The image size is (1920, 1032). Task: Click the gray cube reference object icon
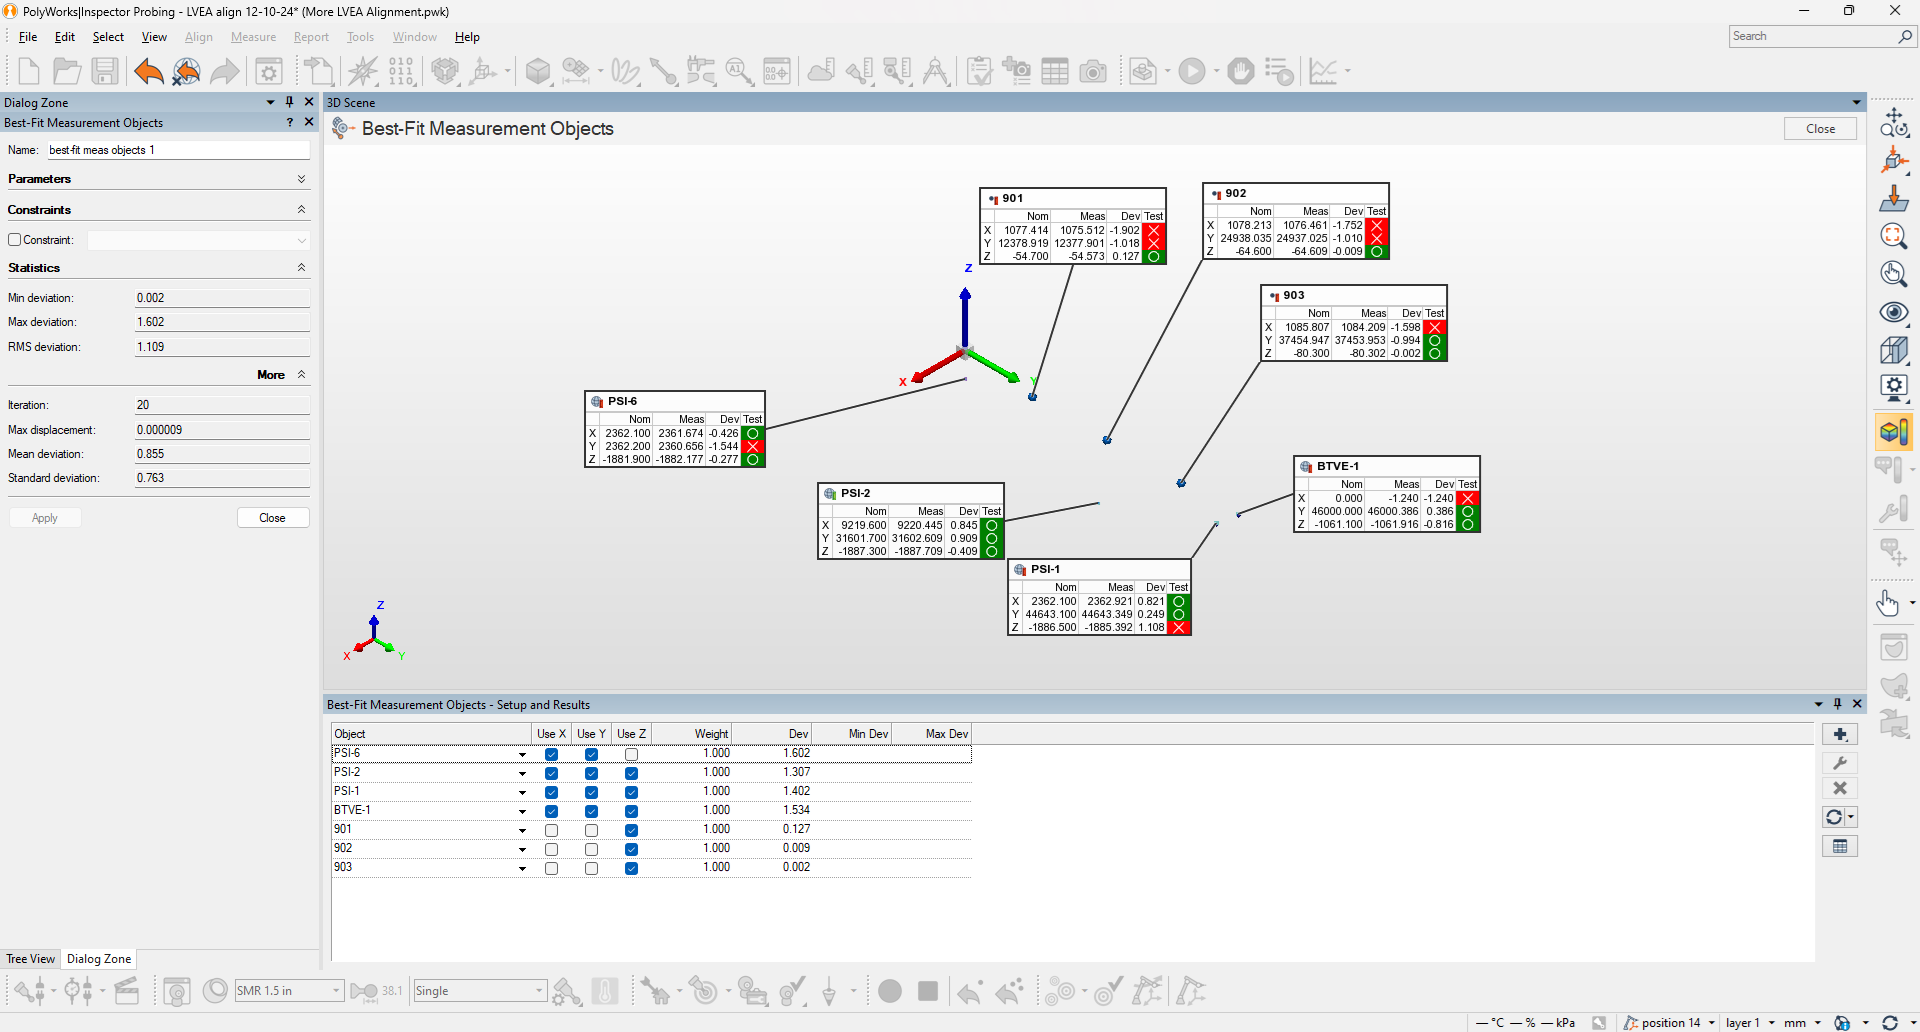click(539, 71)
